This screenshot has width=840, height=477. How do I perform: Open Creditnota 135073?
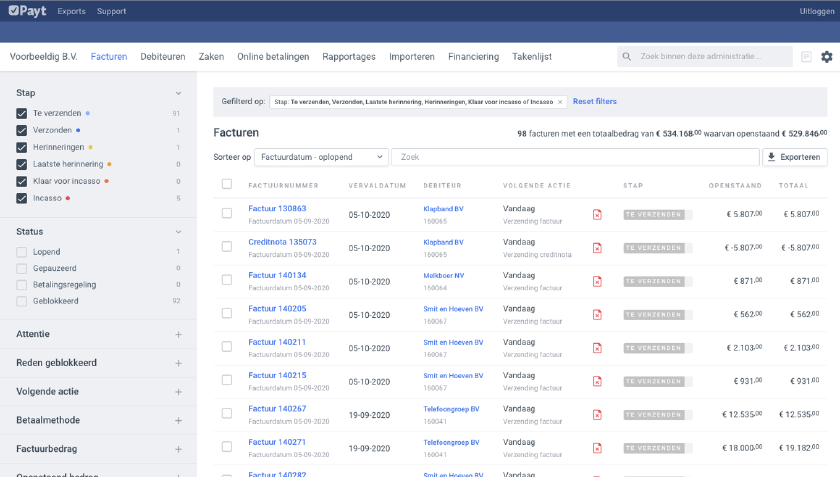point(282,242)
